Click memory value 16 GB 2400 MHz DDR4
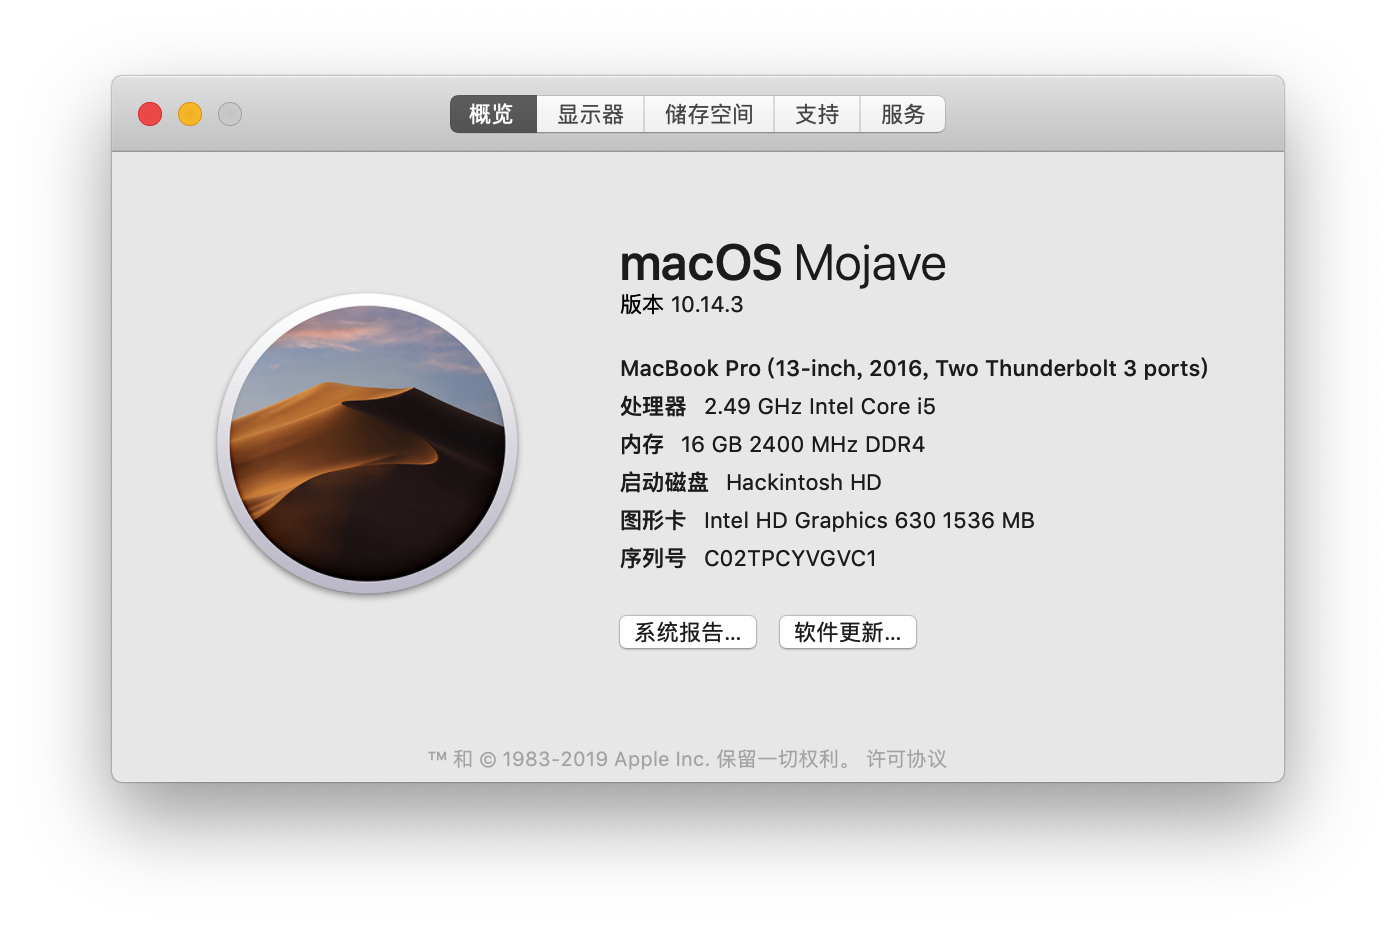1396x930 pixels. tap(803, 444)
